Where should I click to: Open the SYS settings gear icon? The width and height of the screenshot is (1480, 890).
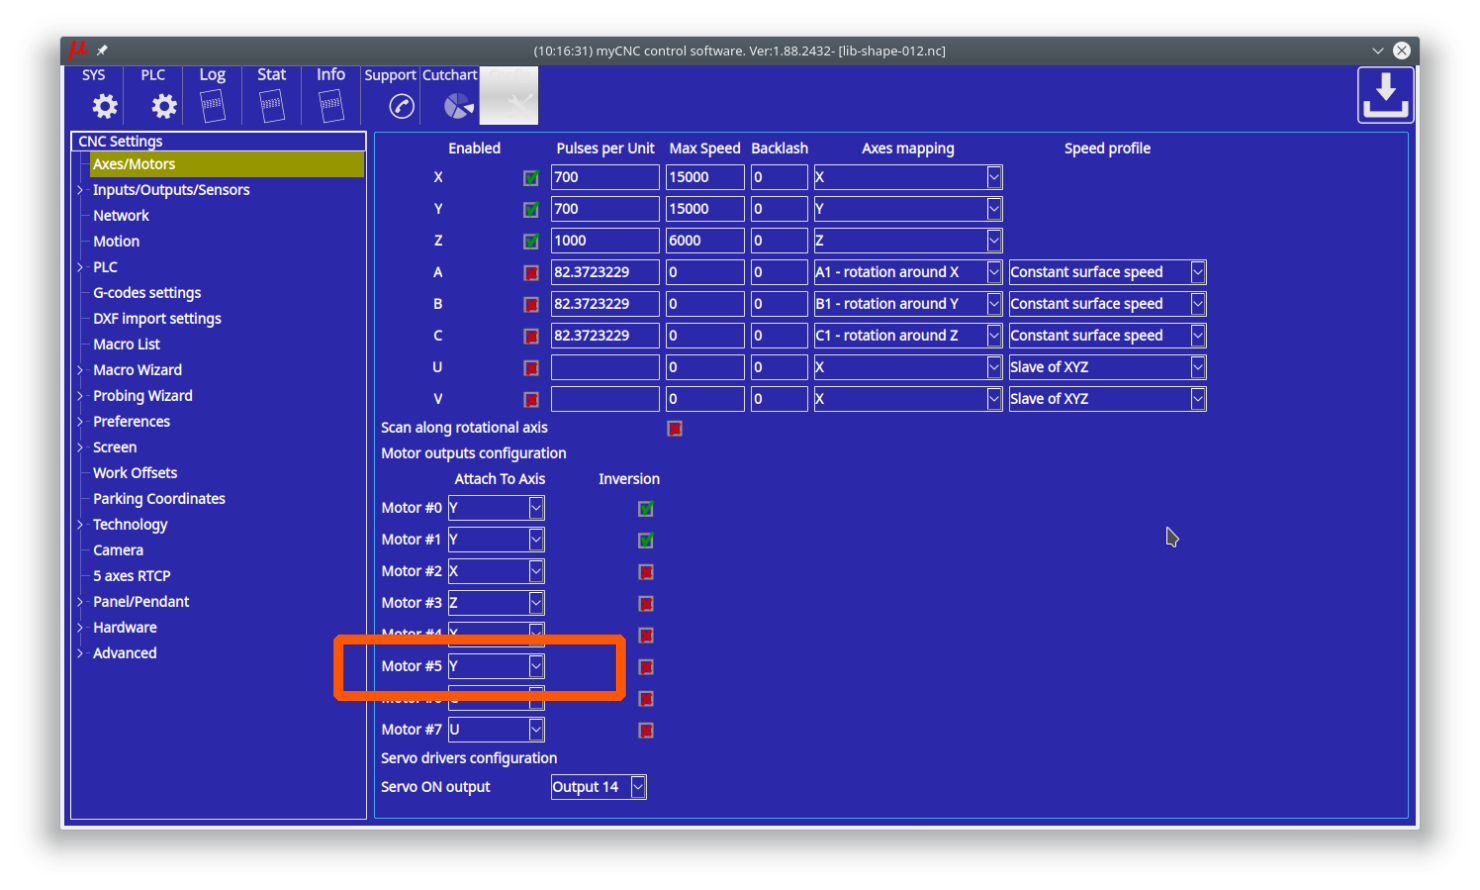click(x=104, y=105)
